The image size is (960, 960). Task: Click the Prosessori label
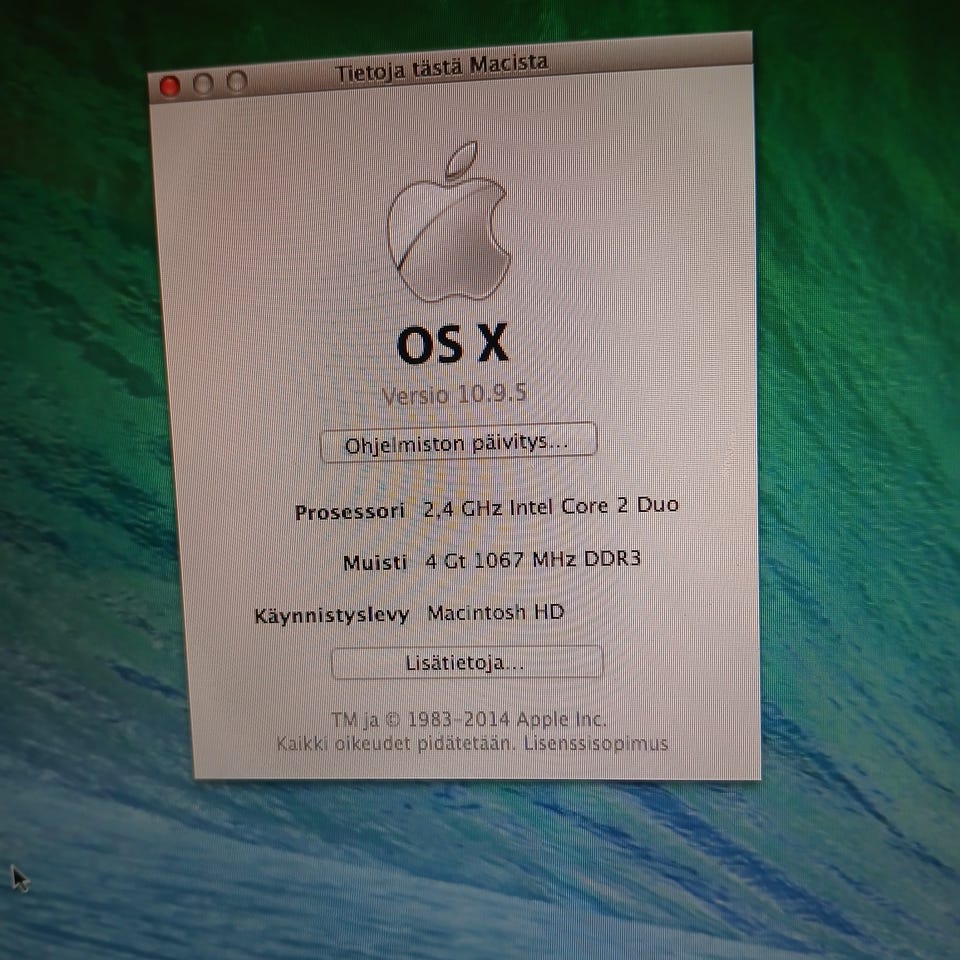(350, 511)
